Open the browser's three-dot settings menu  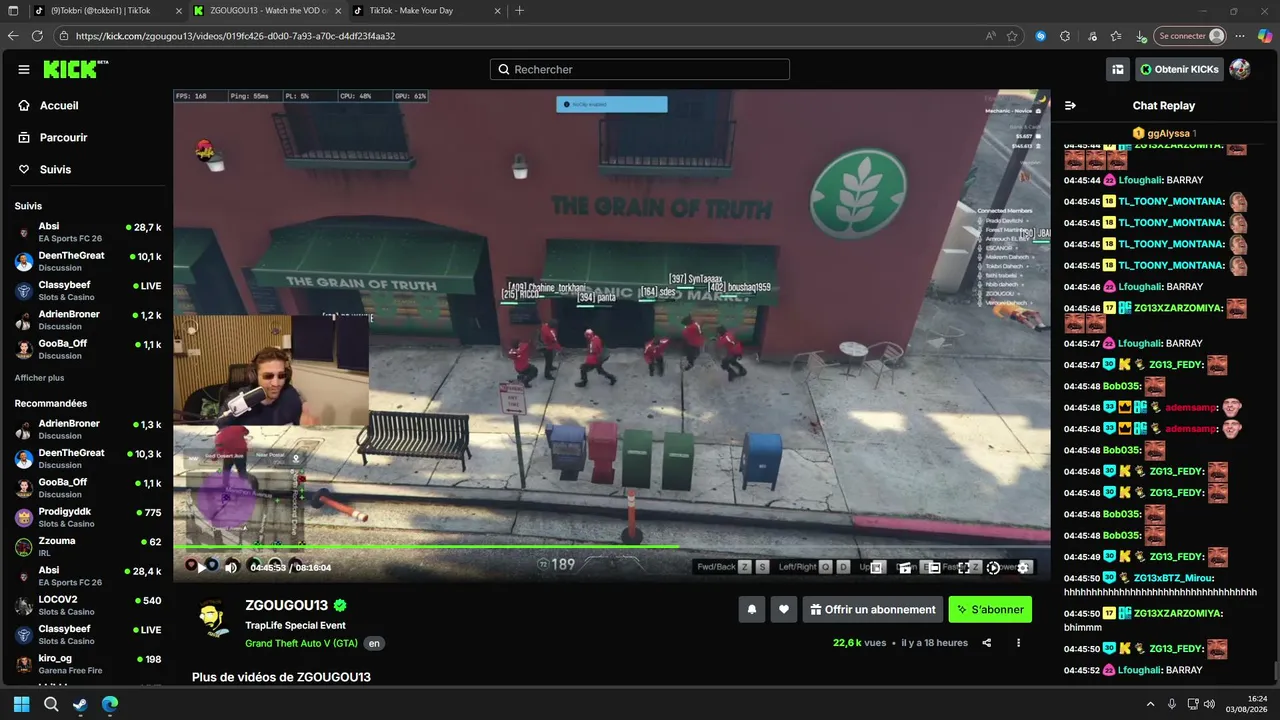tap(1241, 36)
